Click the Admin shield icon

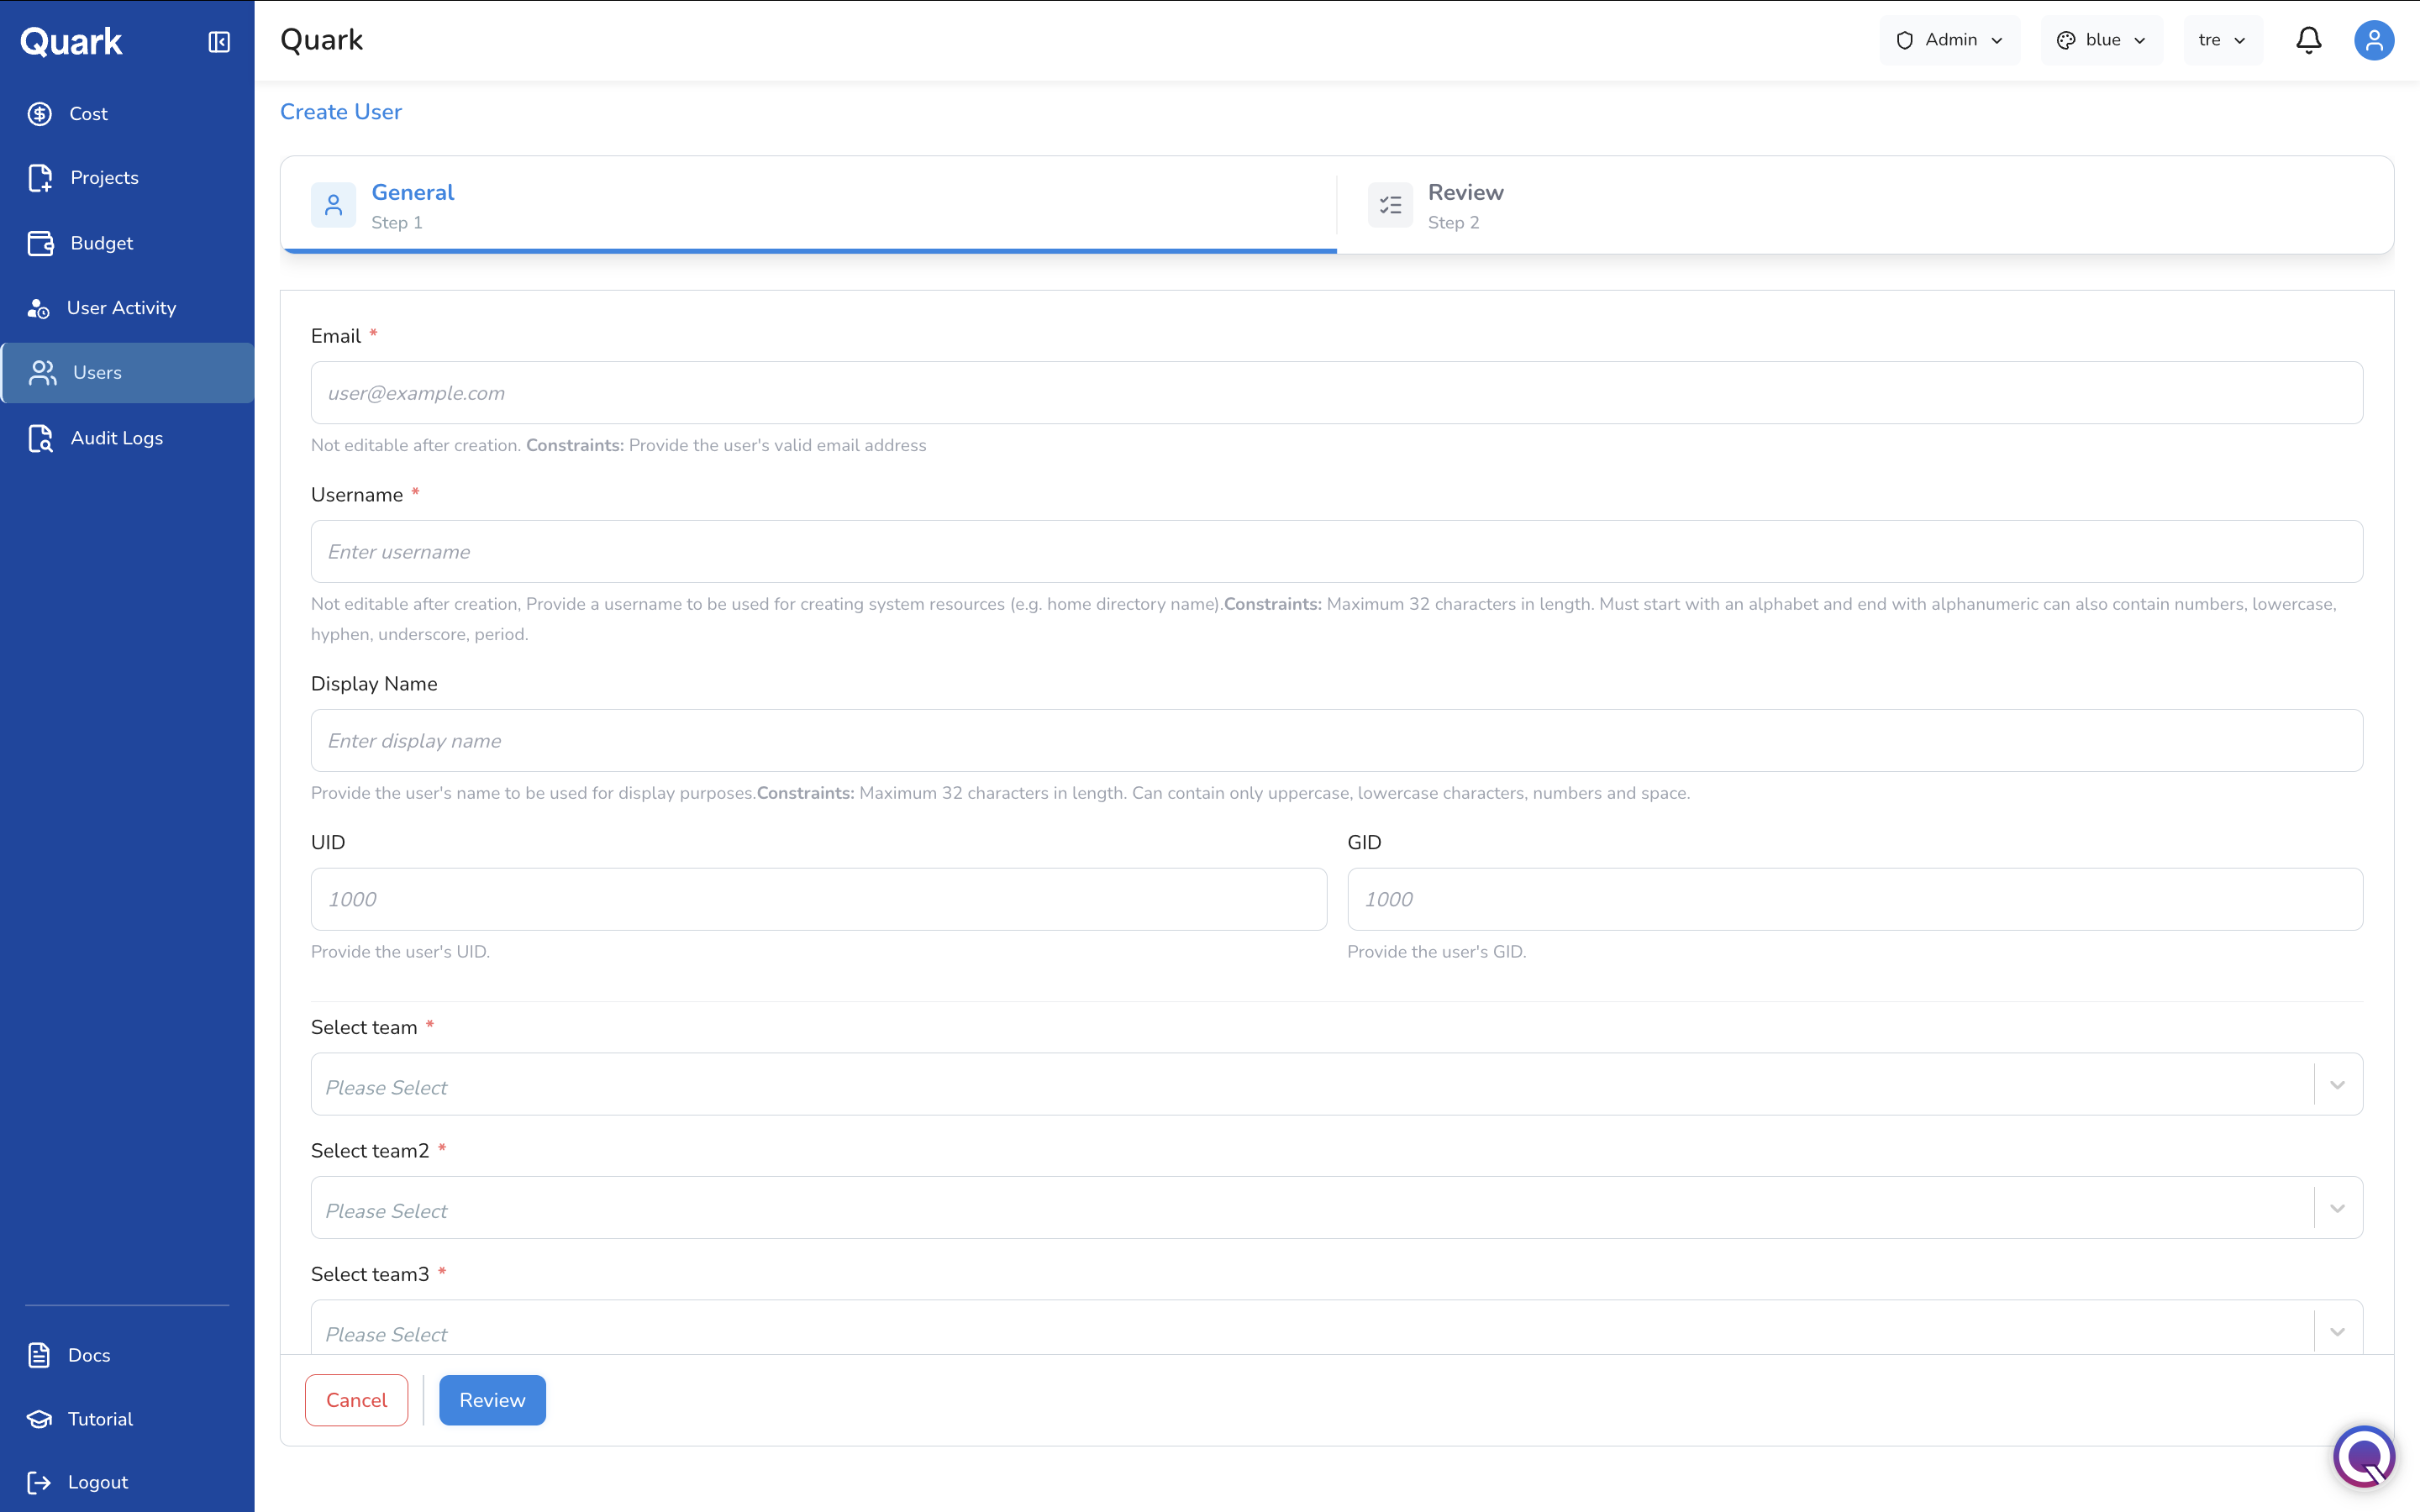pyautogui.click(x=1904, y=40)
